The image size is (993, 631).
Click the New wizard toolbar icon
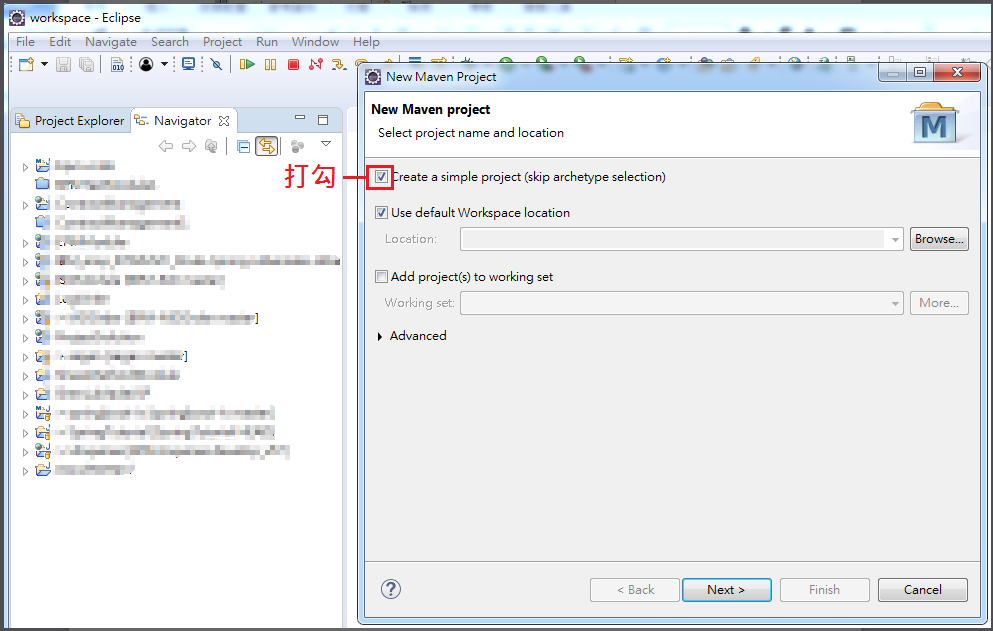pos(26,64)
